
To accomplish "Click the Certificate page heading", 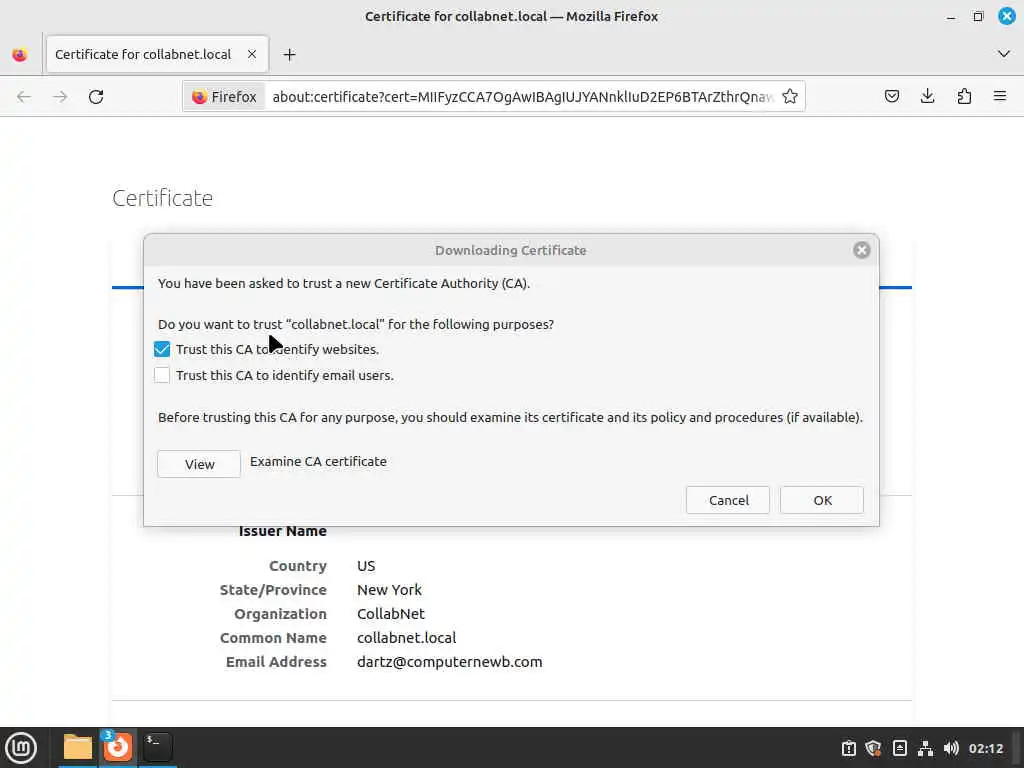I will click(x=163, y=198).
